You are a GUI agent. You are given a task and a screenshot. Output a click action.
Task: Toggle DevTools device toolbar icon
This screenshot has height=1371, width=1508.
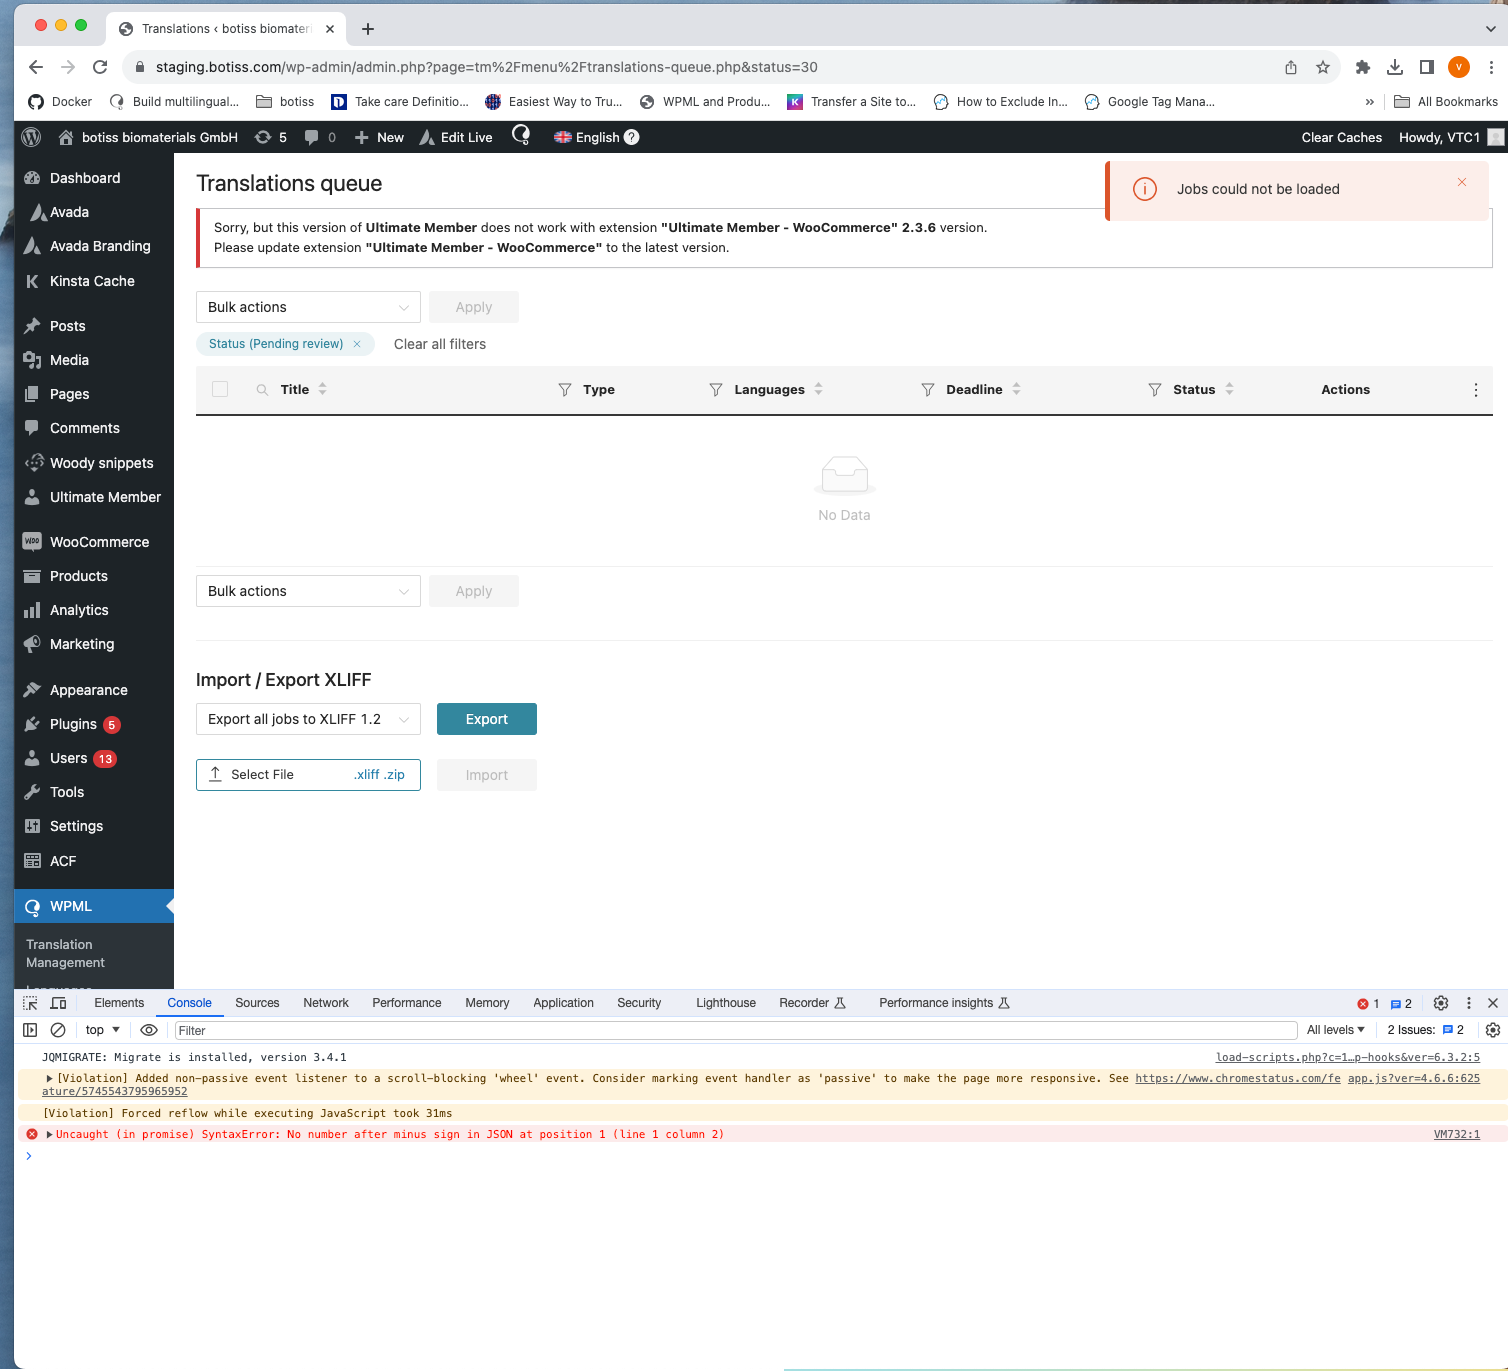[x=59, y=1003]
